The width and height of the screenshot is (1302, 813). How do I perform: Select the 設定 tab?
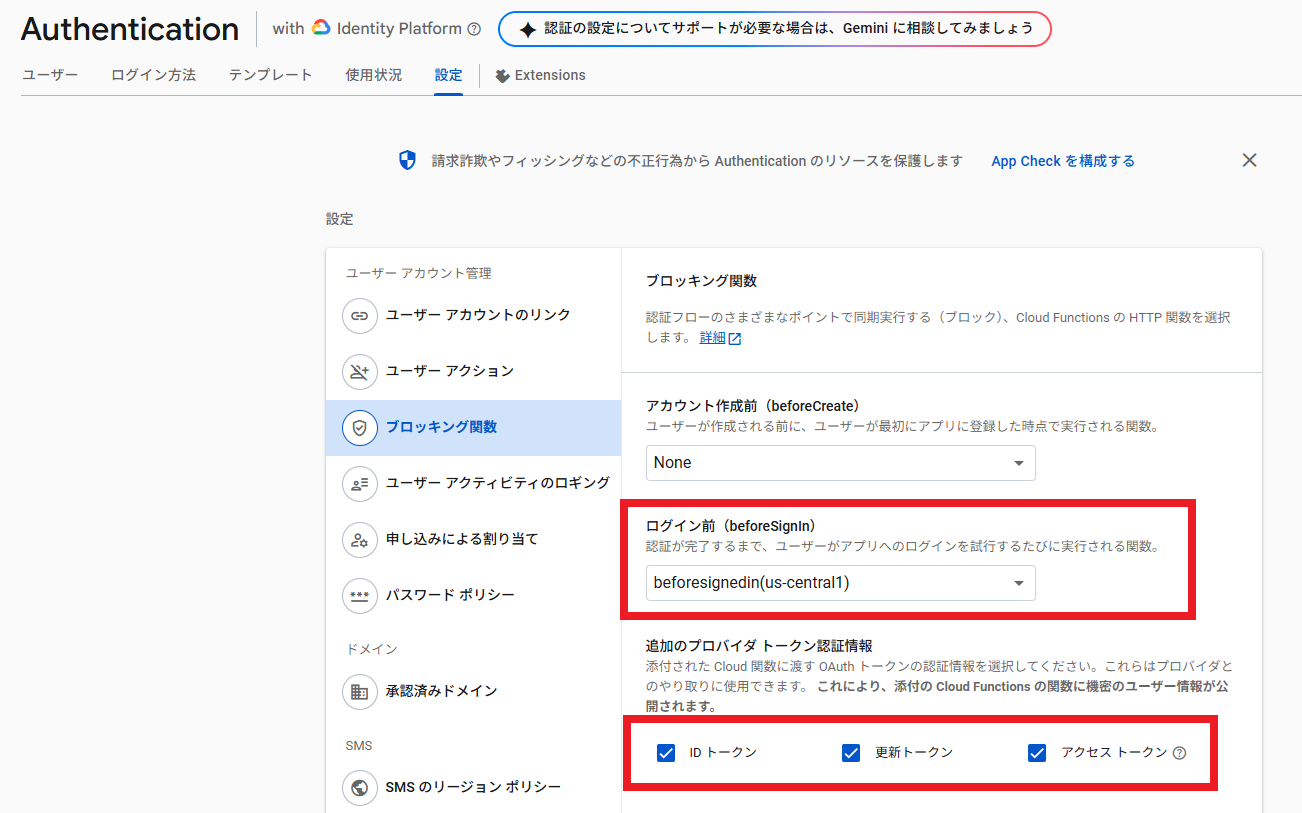[449, 75]
